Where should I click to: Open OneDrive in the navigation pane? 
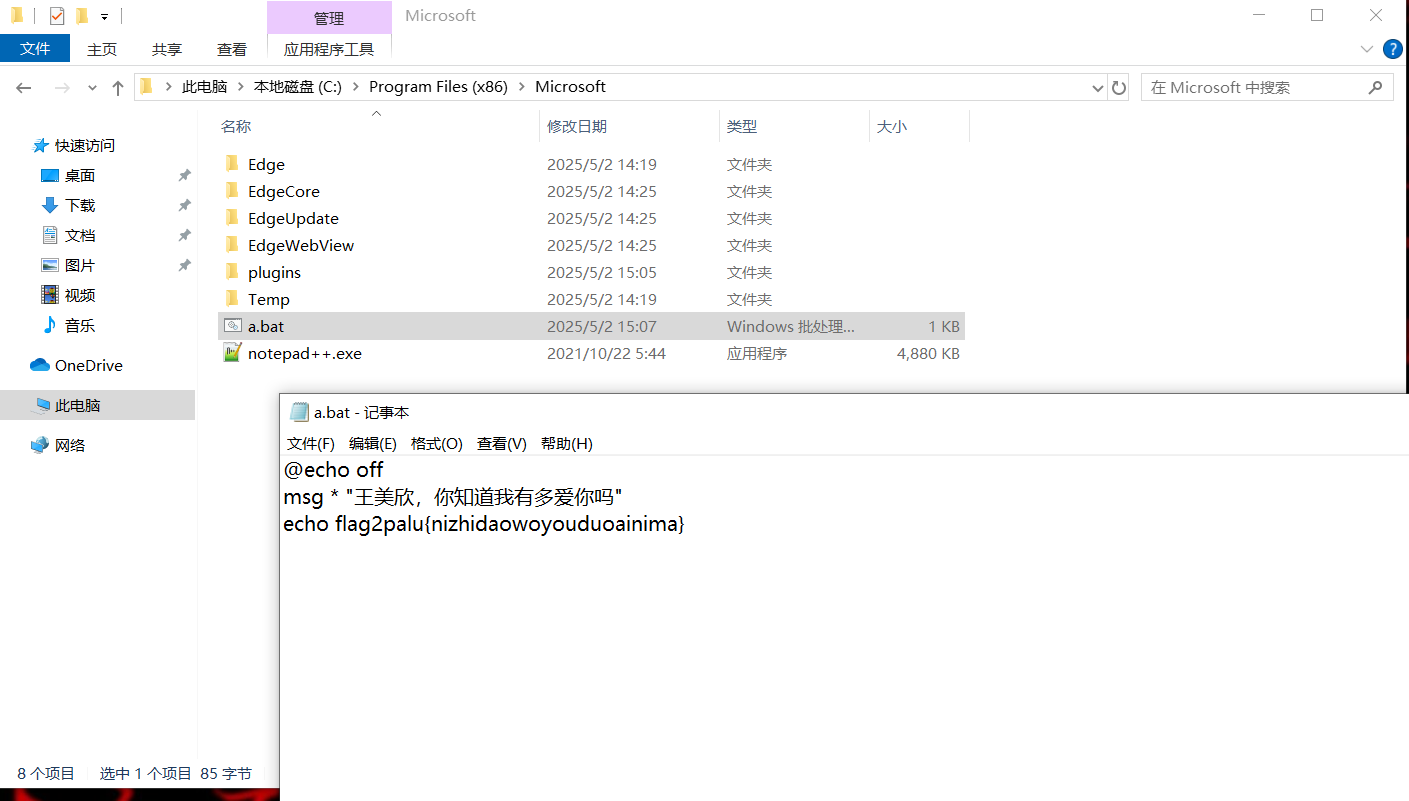click(x=88, y=366)
